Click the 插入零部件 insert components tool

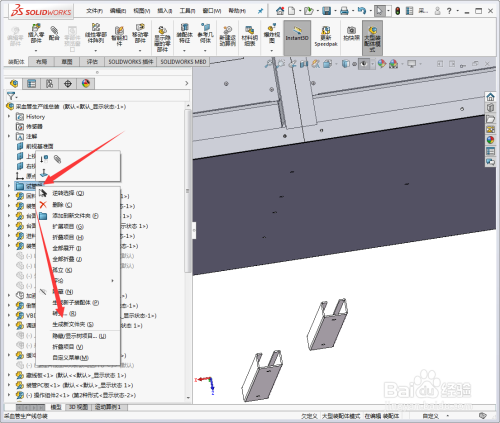[36, 33]
